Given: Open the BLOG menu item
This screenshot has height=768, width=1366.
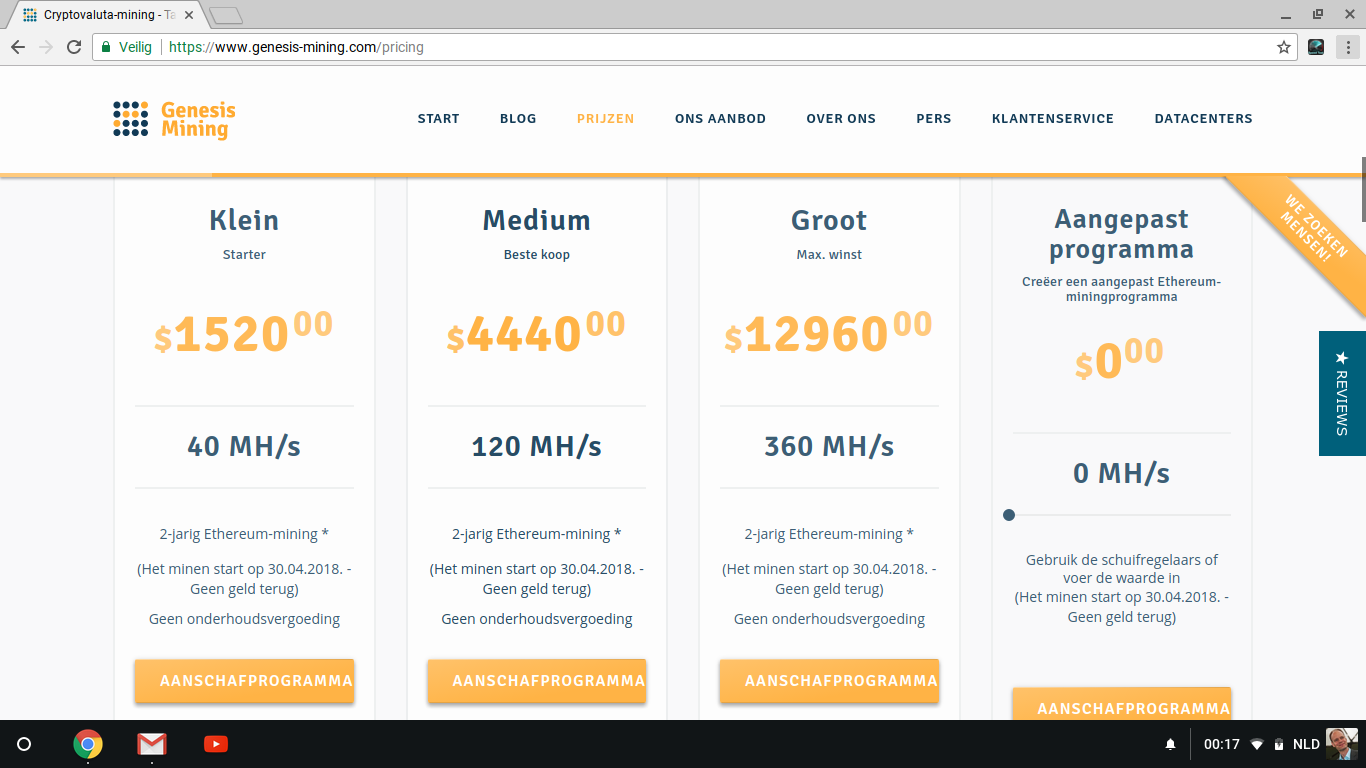Looking at the screenshot, I should [x=518, y=118].
